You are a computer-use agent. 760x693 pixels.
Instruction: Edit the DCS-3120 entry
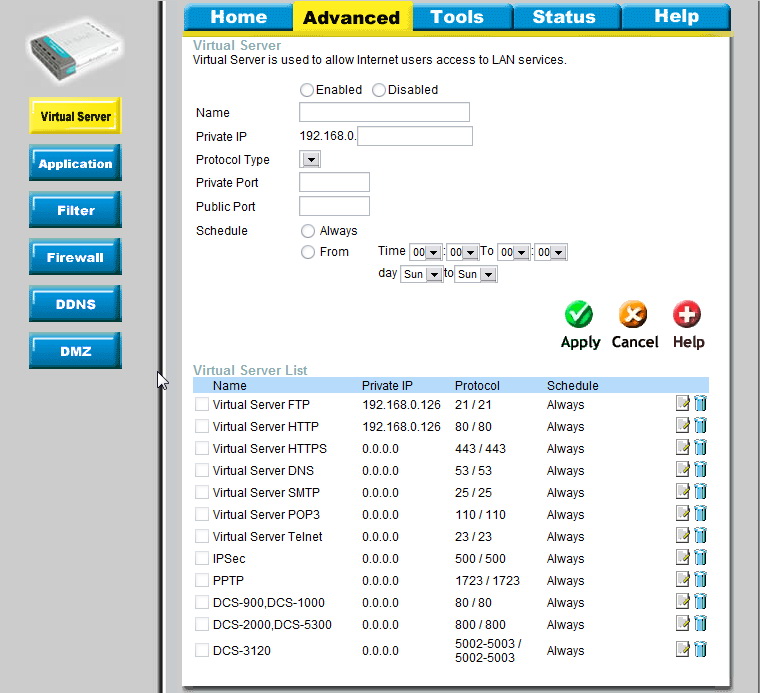[x=682, y=649]
